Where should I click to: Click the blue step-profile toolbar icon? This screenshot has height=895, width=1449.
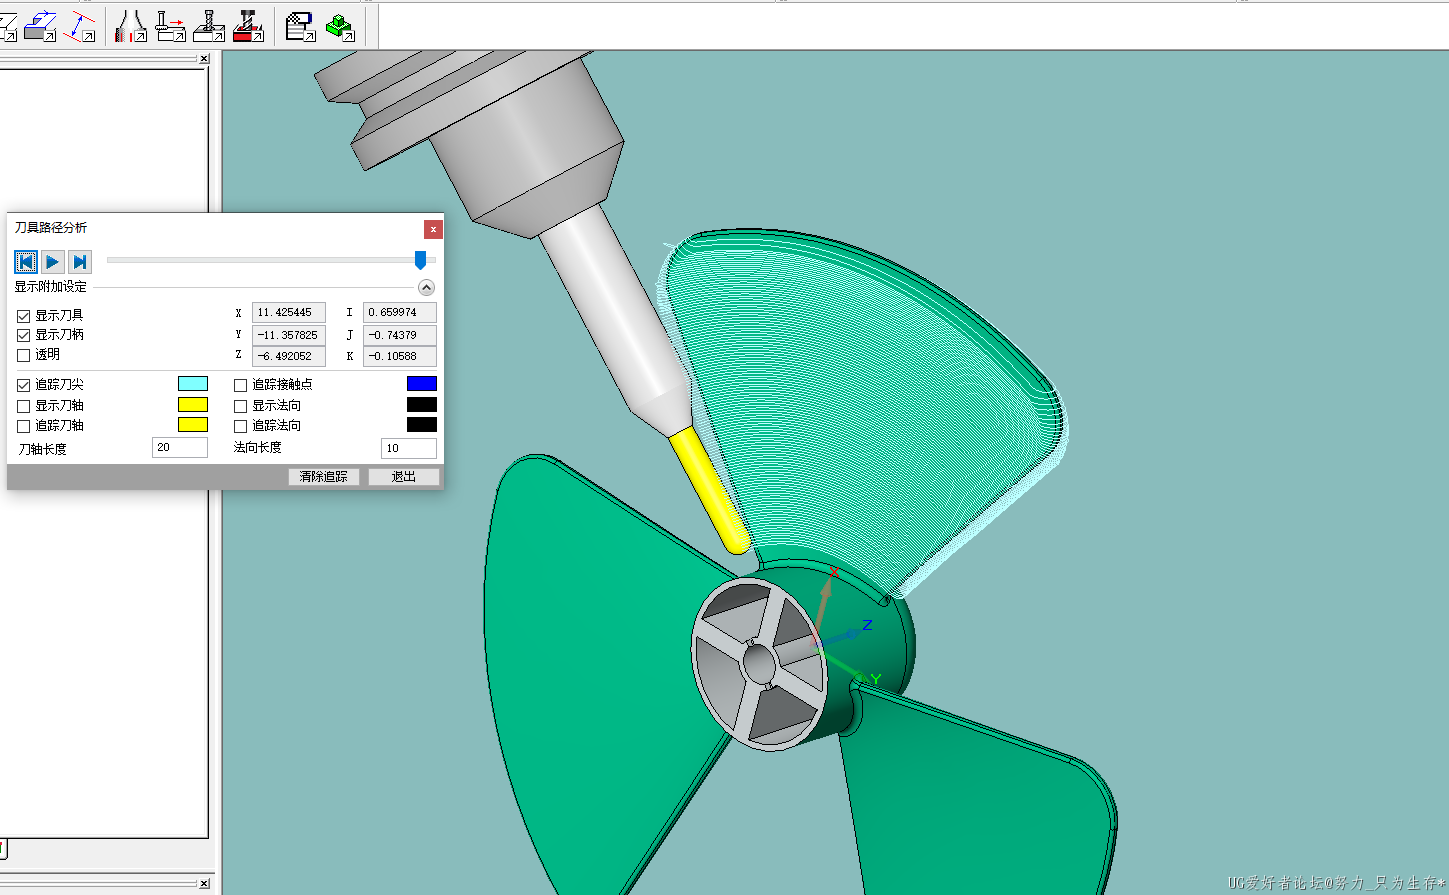pyautogui.click(x=41, y=26)
